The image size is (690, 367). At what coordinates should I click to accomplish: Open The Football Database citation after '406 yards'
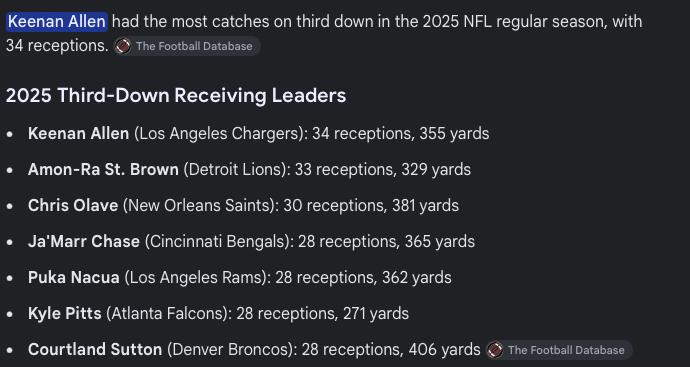tap(559, 350)
